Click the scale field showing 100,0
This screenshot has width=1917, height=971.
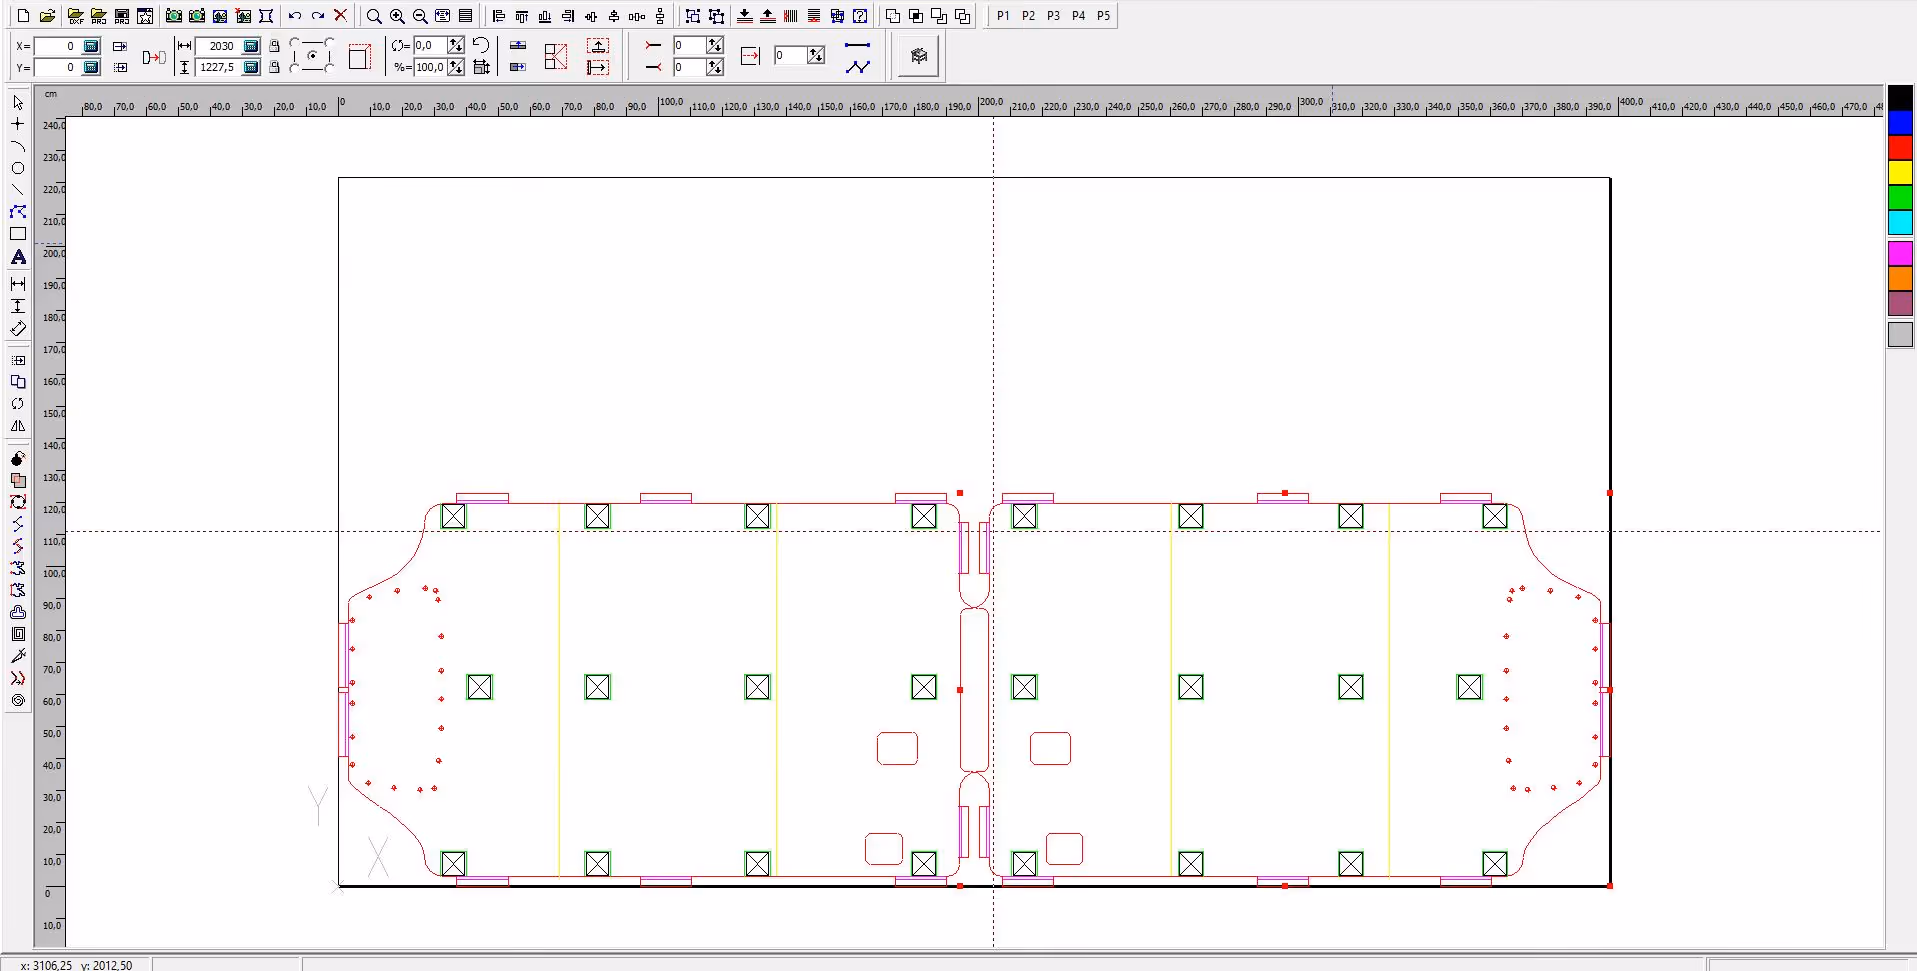tap(431, 67)
